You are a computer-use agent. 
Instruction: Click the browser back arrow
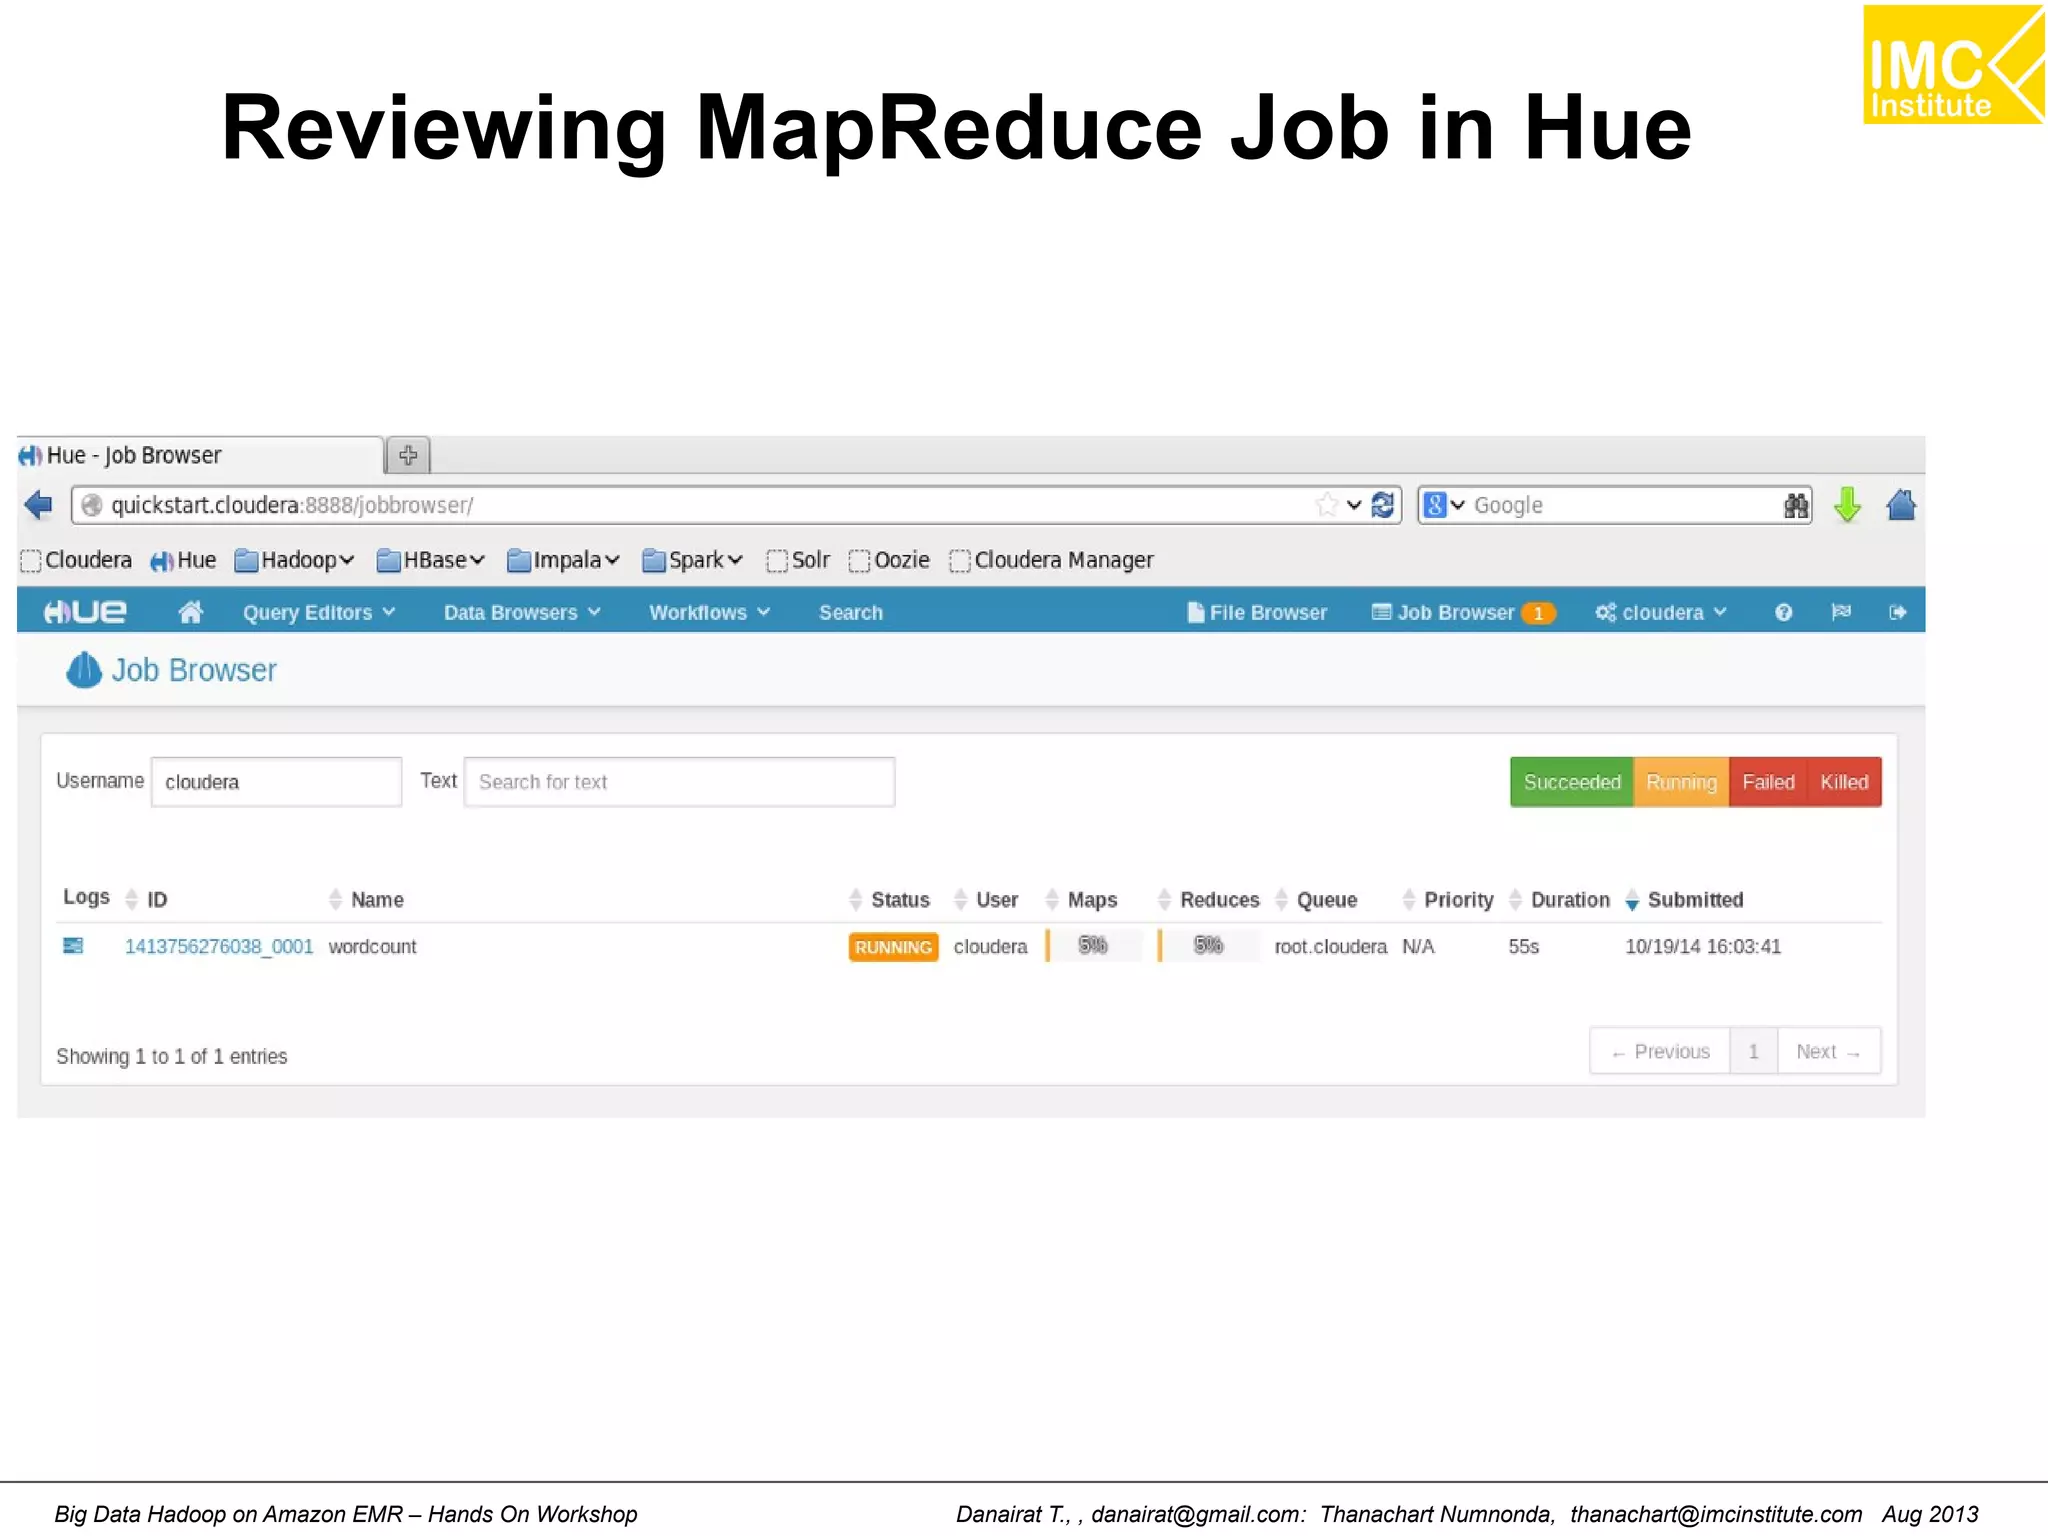pos(38,505)
